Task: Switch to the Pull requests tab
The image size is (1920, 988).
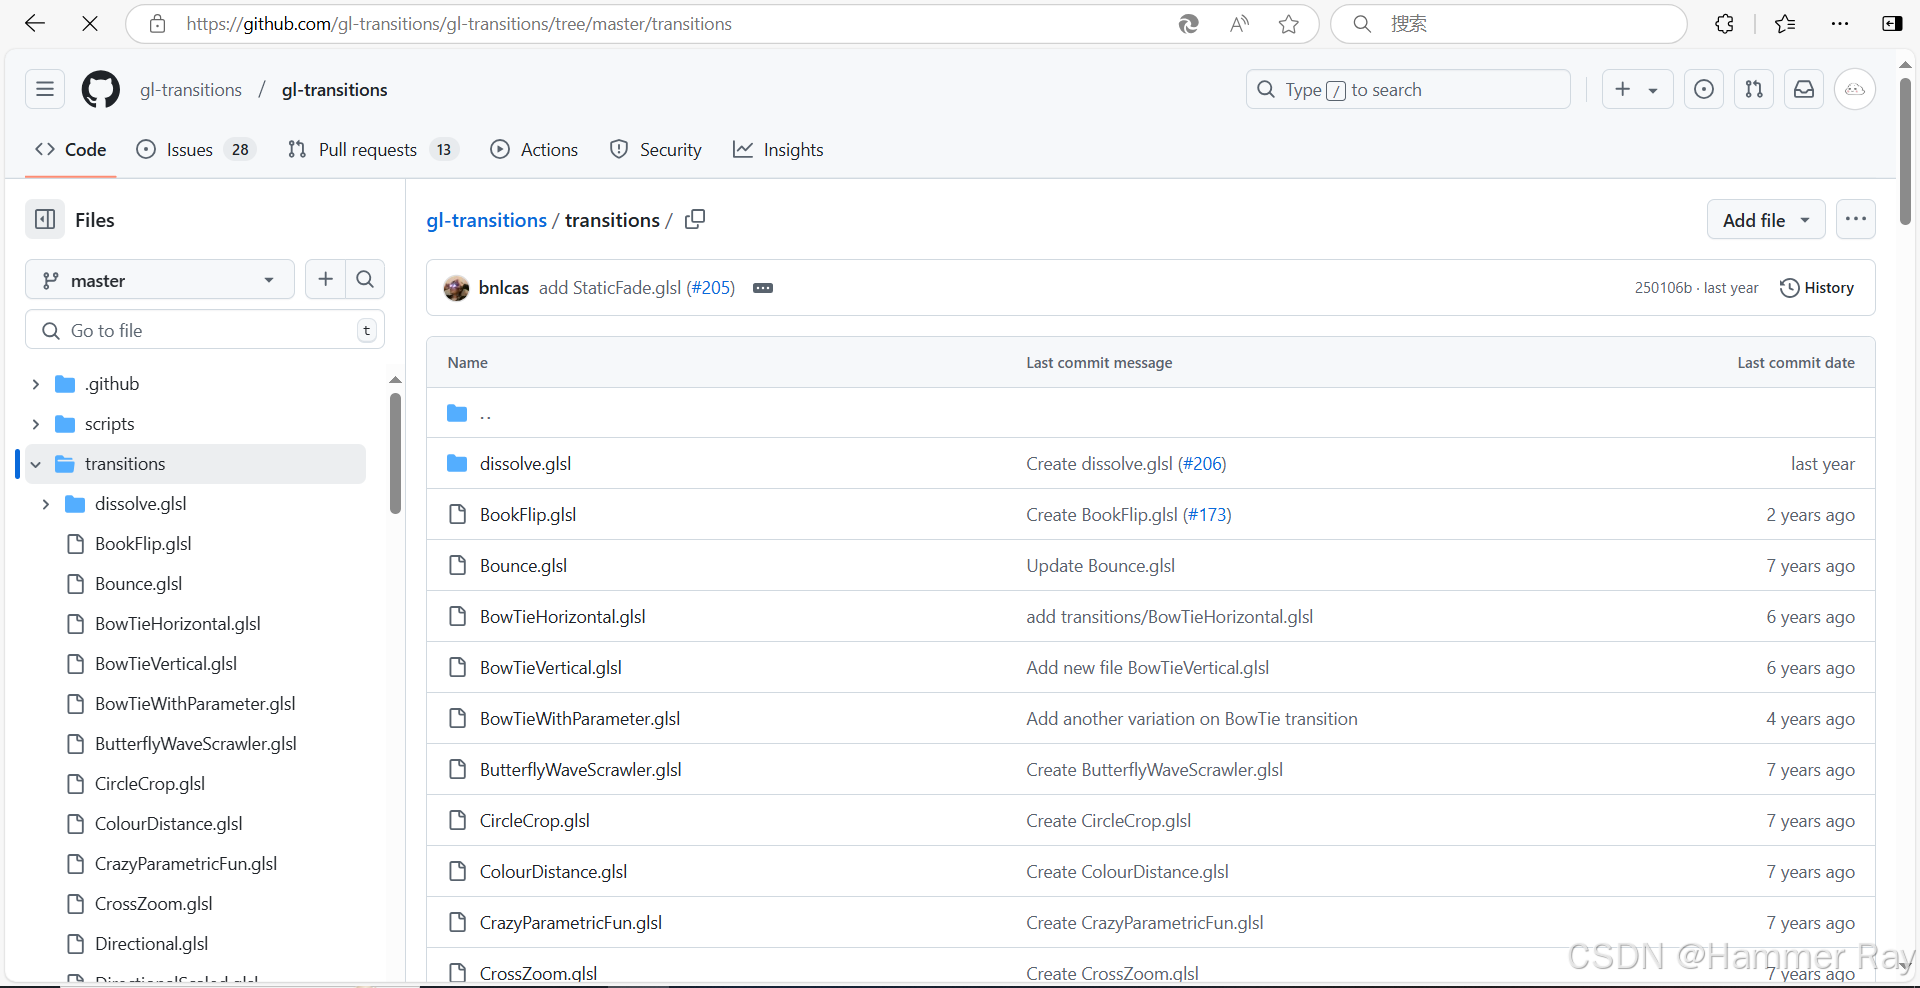Action: click(x=366, y=149)
